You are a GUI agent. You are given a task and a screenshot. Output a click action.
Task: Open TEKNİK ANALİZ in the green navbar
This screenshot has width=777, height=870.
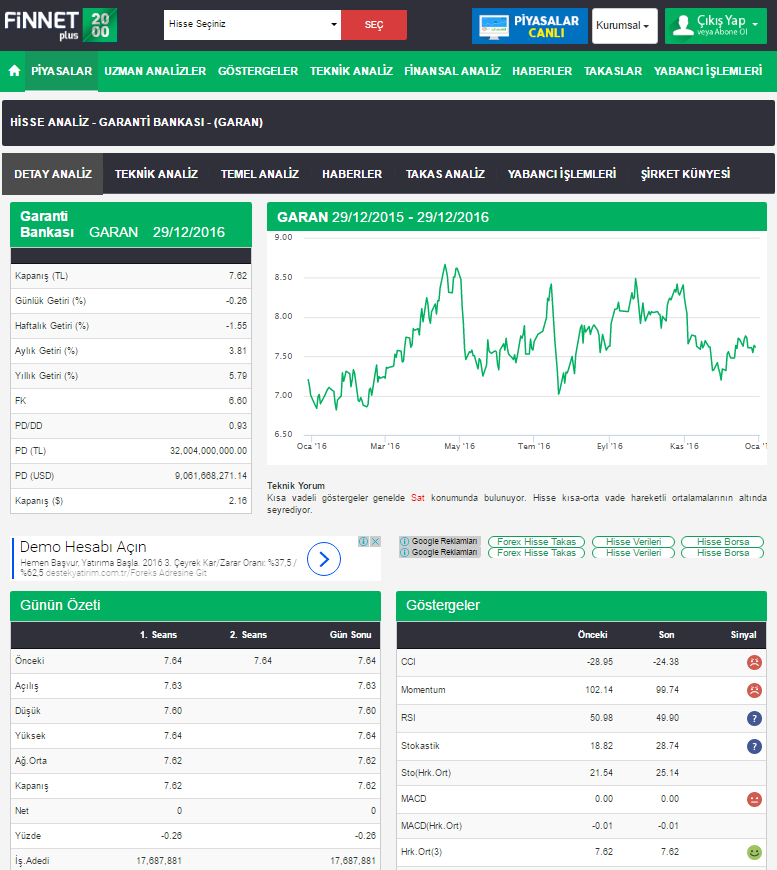[351, 71]
